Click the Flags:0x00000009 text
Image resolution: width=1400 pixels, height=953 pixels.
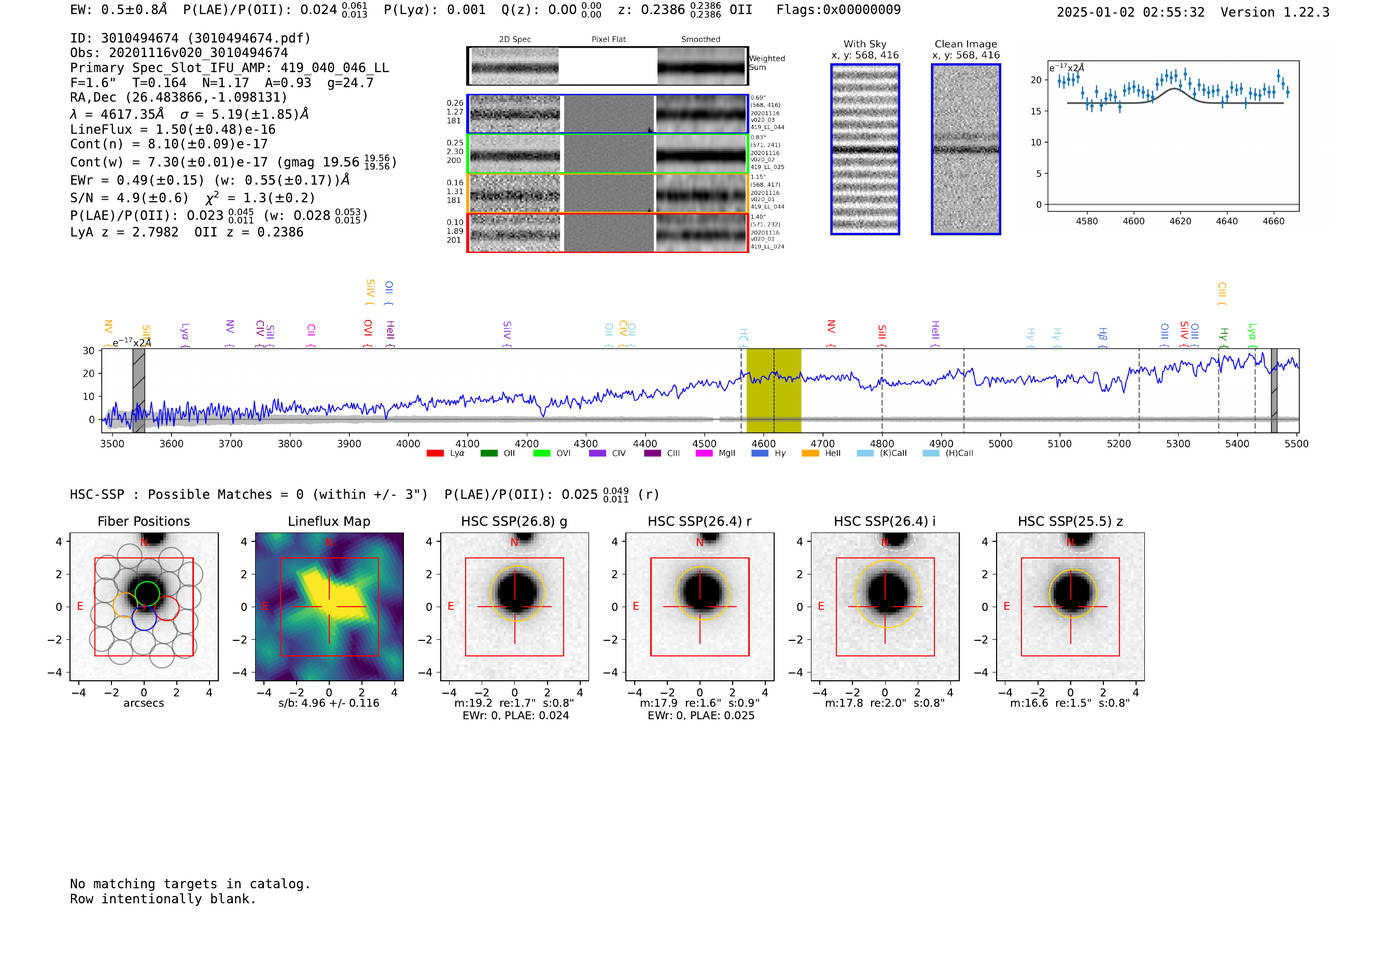(x=838, y=9)
